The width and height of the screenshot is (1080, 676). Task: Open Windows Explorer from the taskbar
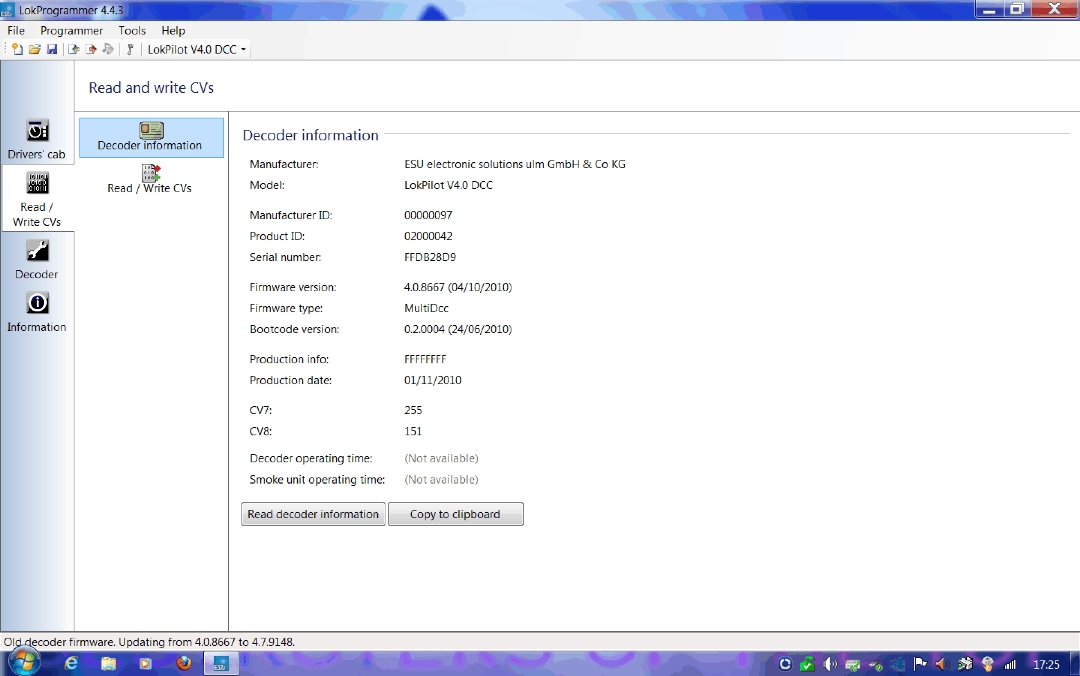108,664
